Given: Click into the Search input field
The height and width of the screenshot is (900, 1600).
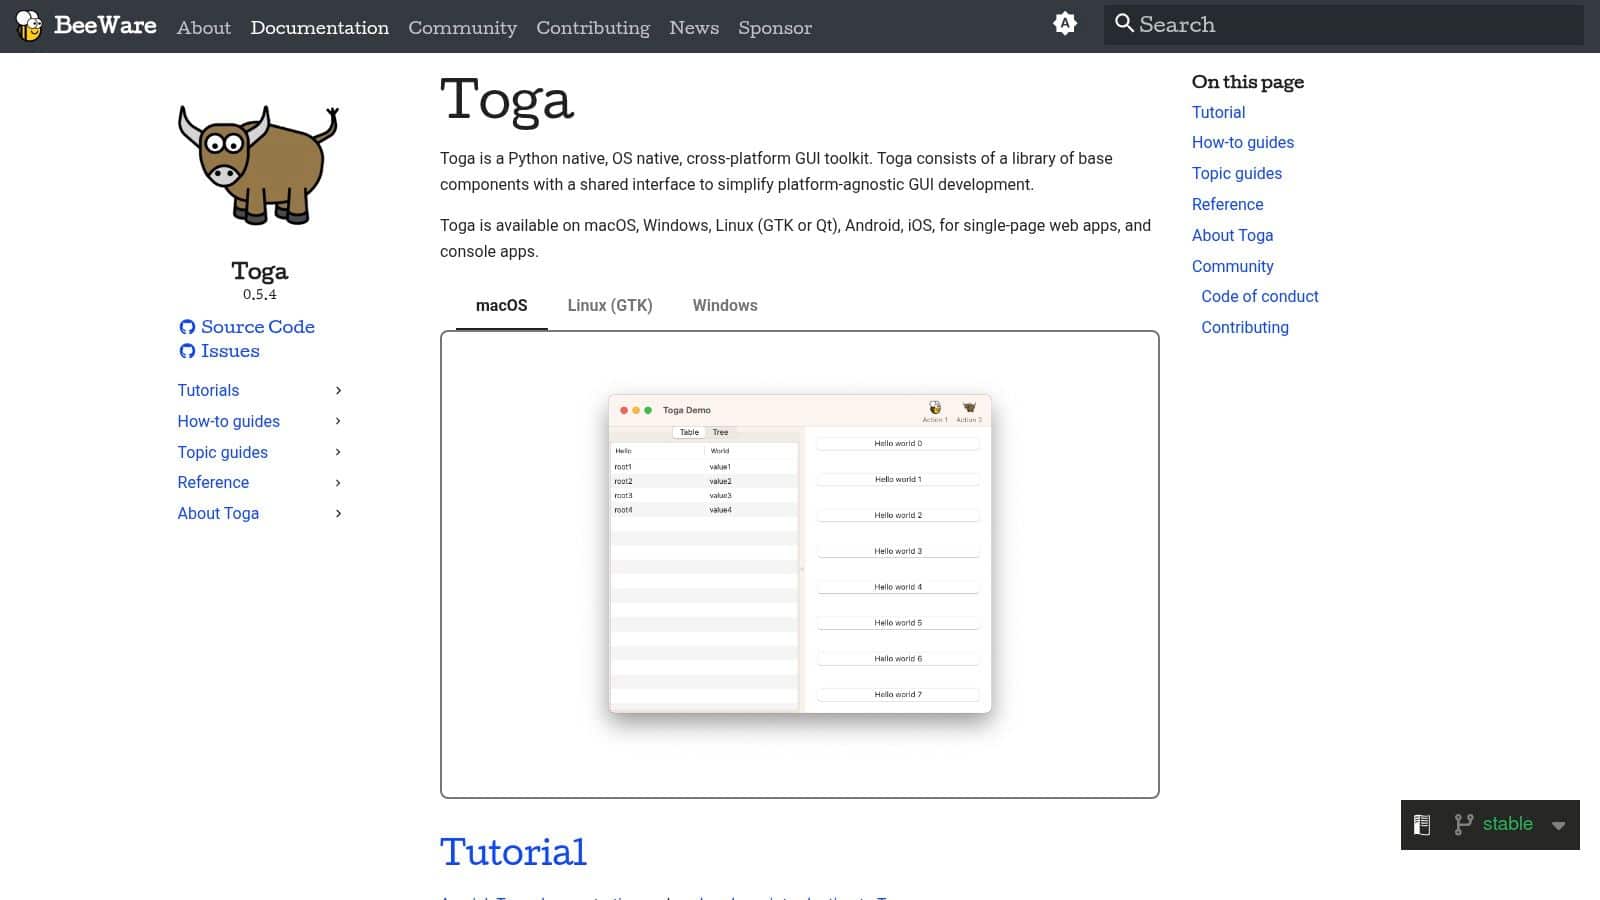Looking at the screenshot, I should pyautogui.click(x=1344, y=25).
